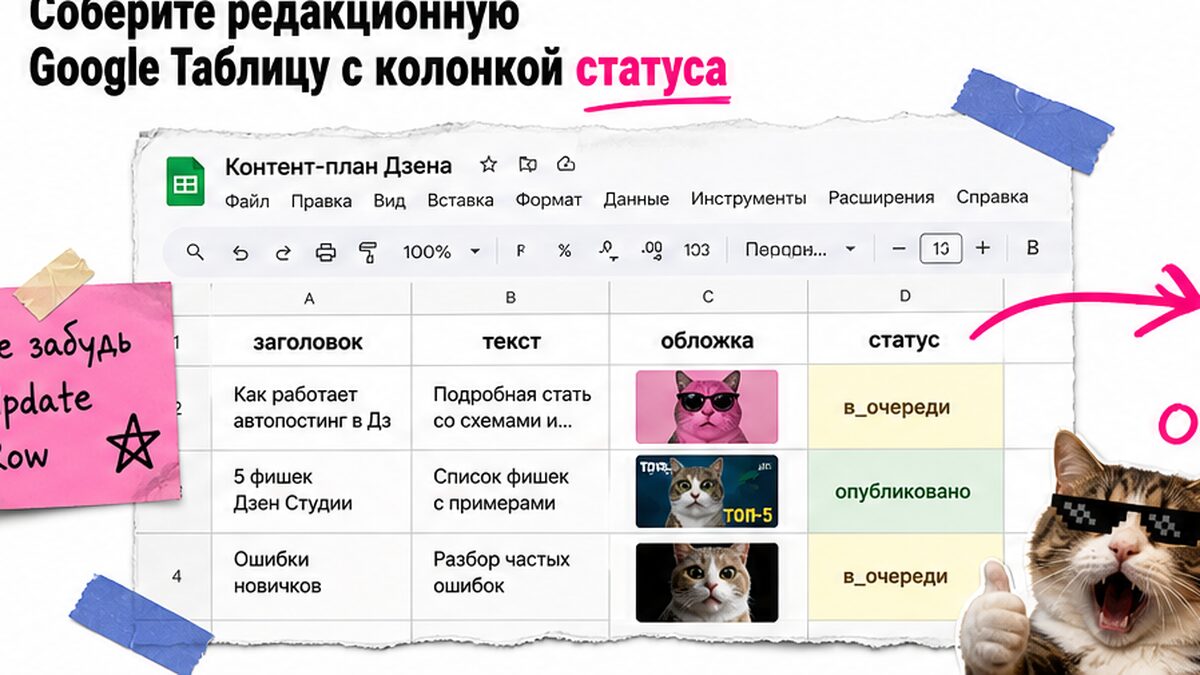Image resolution: width=1200 pixels, height=675 pixels.
Task: Click the bold B icon
Action: coord(1033,248)
